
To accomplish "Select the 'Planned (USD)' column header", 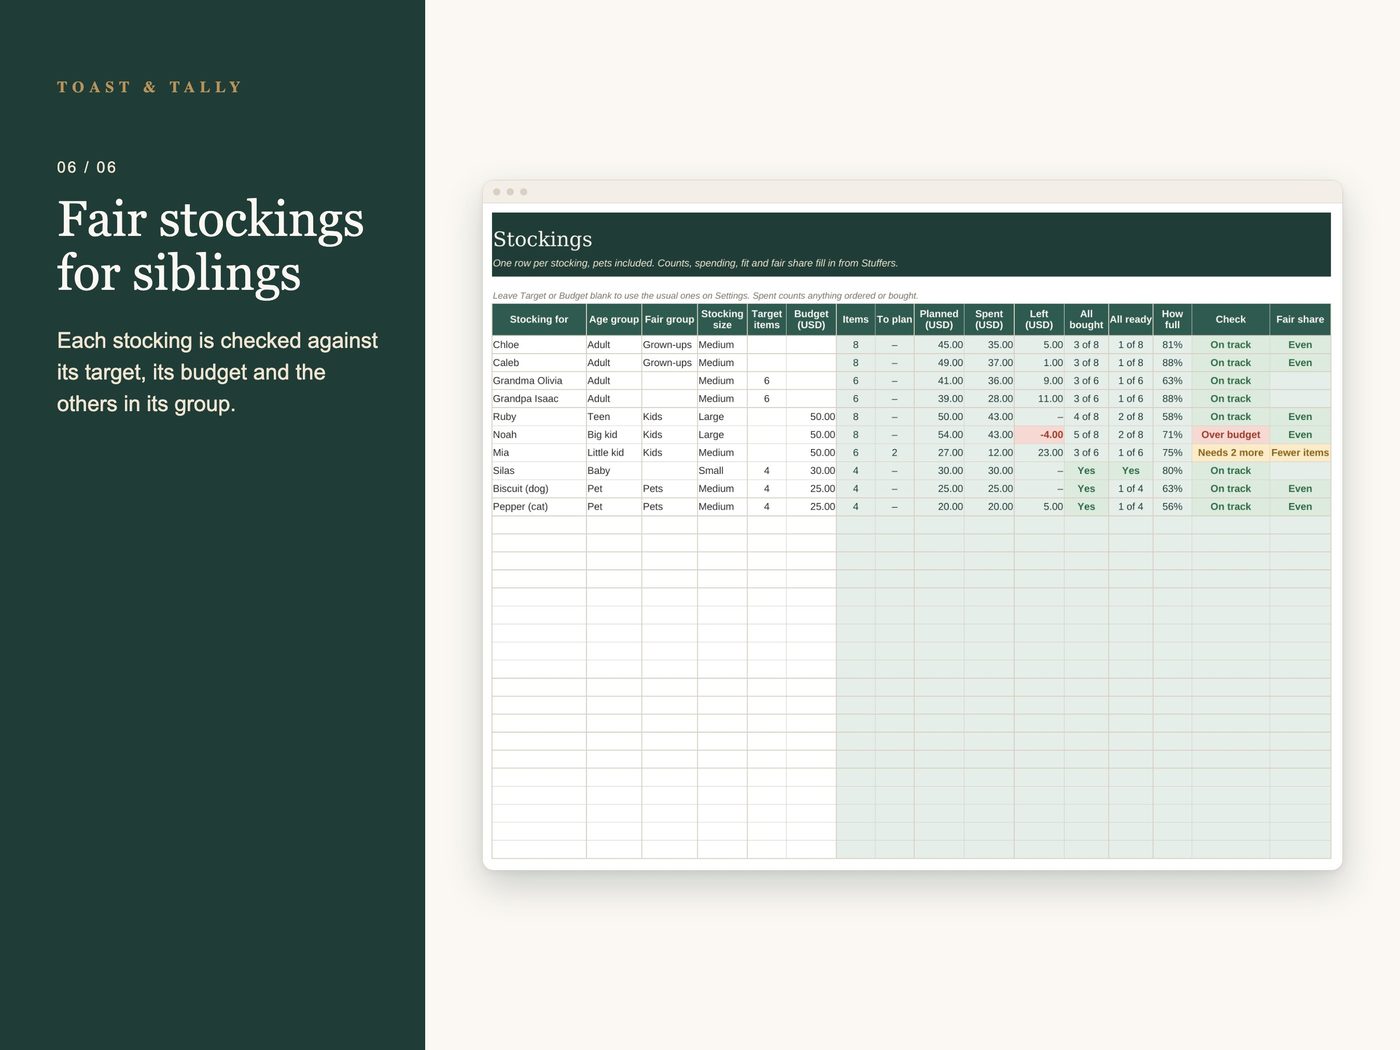I will (939, 320).
